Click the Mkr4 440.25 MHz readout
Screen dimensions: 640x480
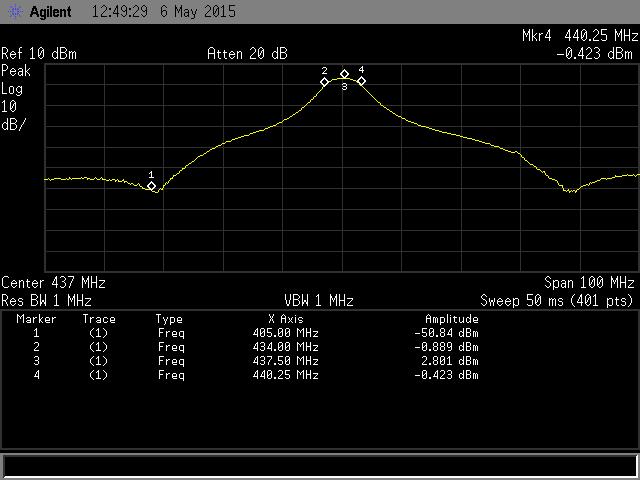click(578, 35)
